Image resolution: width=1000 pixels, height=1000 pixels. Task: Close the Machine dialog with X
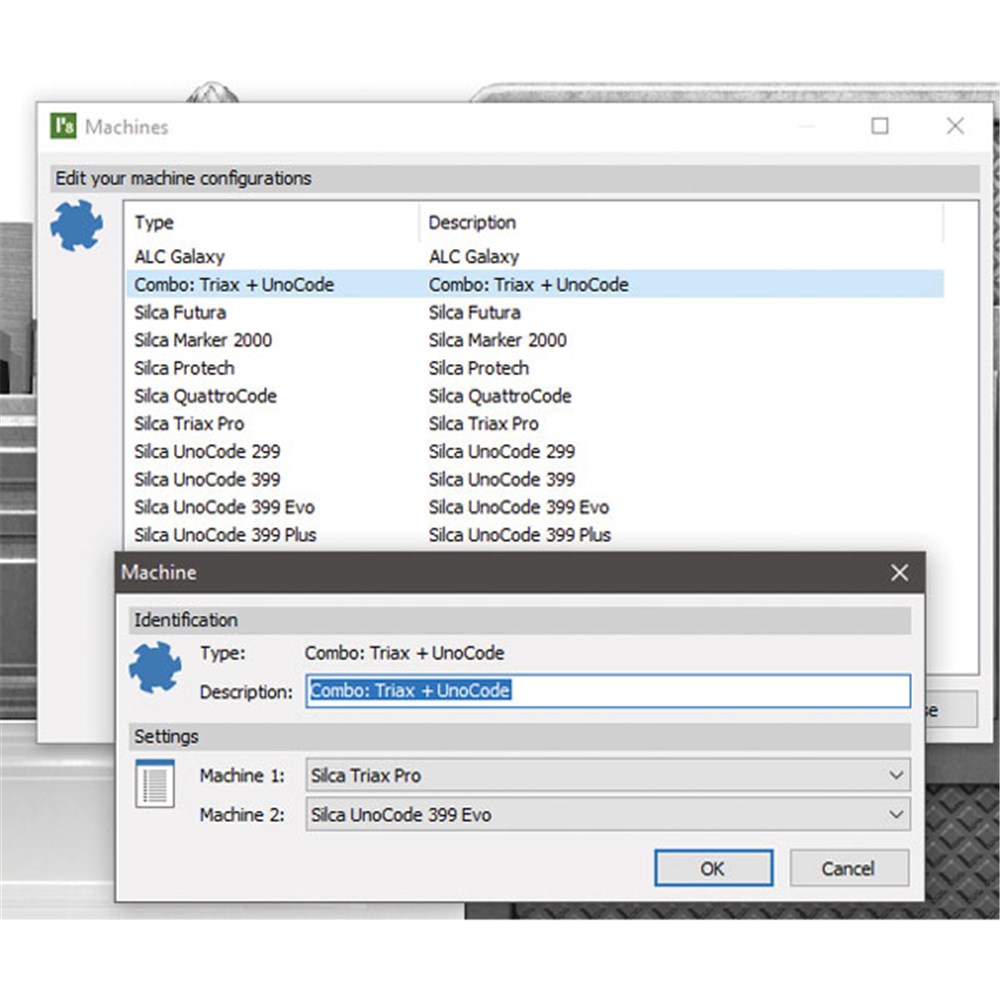point(899,573)
